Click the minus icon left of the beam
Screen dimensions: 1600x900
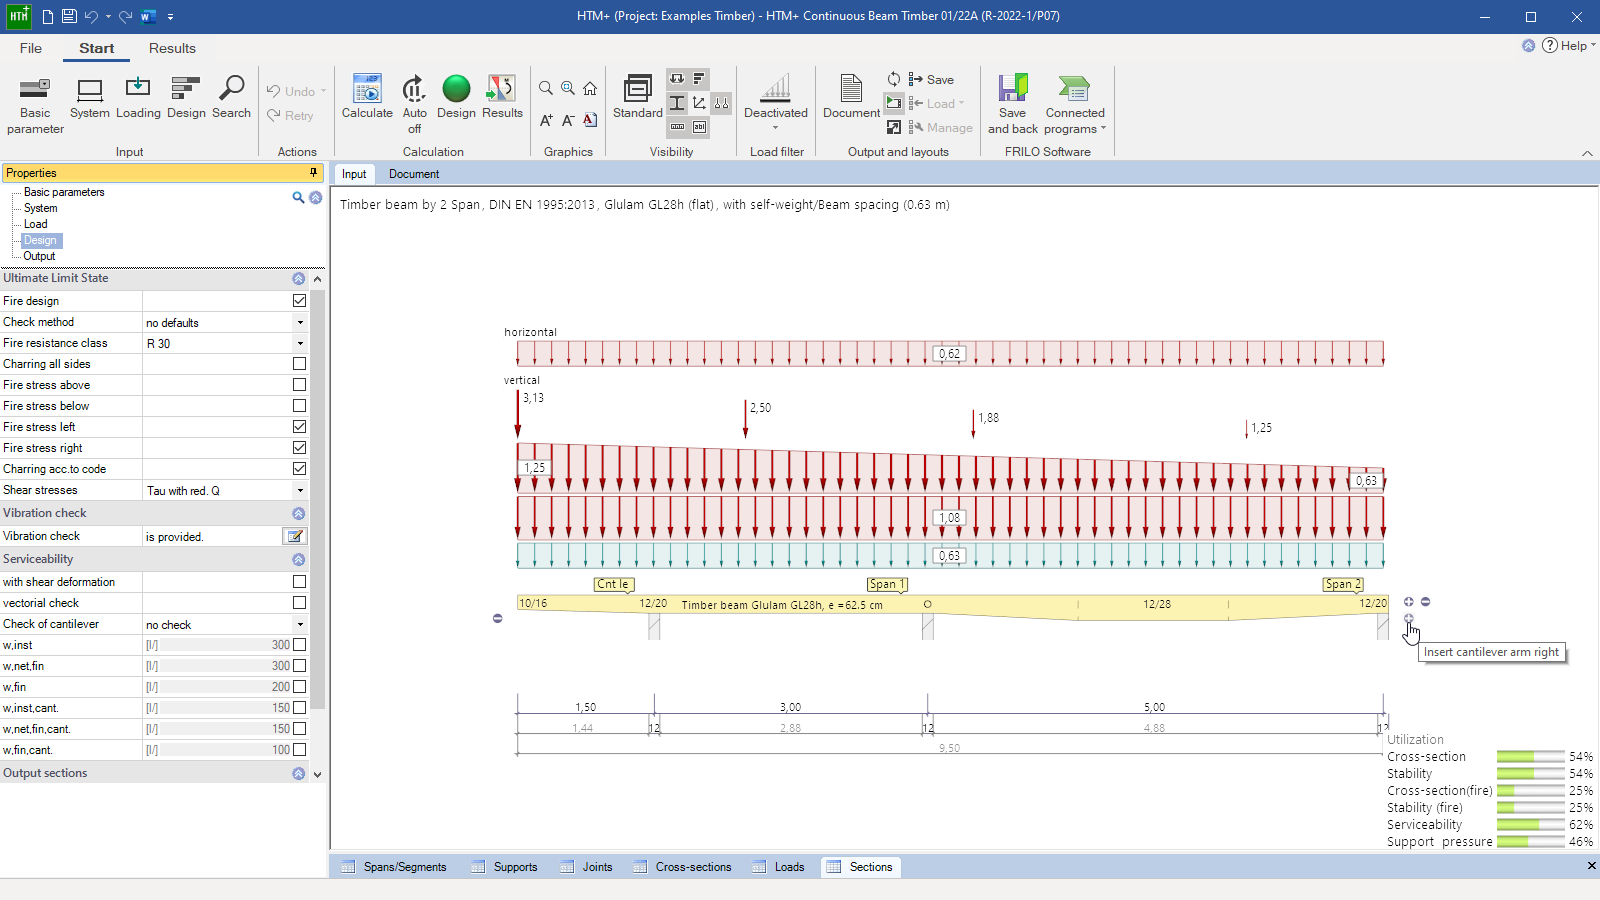click(x=497, y=618)
